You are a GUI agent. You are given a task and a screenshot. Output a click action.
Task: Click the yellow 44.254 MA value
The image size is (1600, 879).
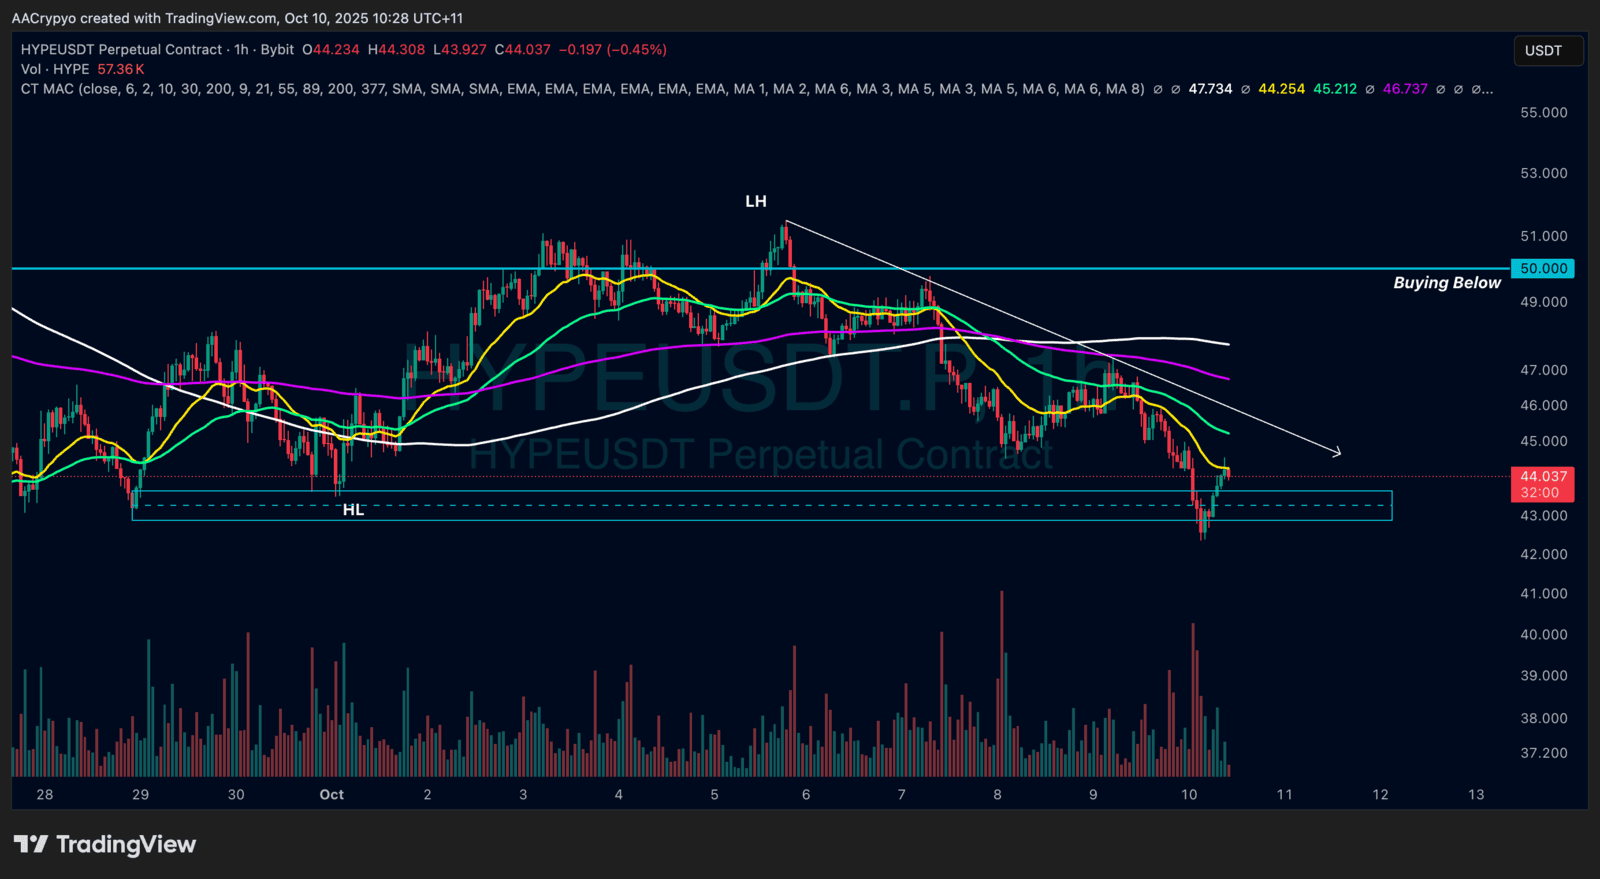[1281, 89]
